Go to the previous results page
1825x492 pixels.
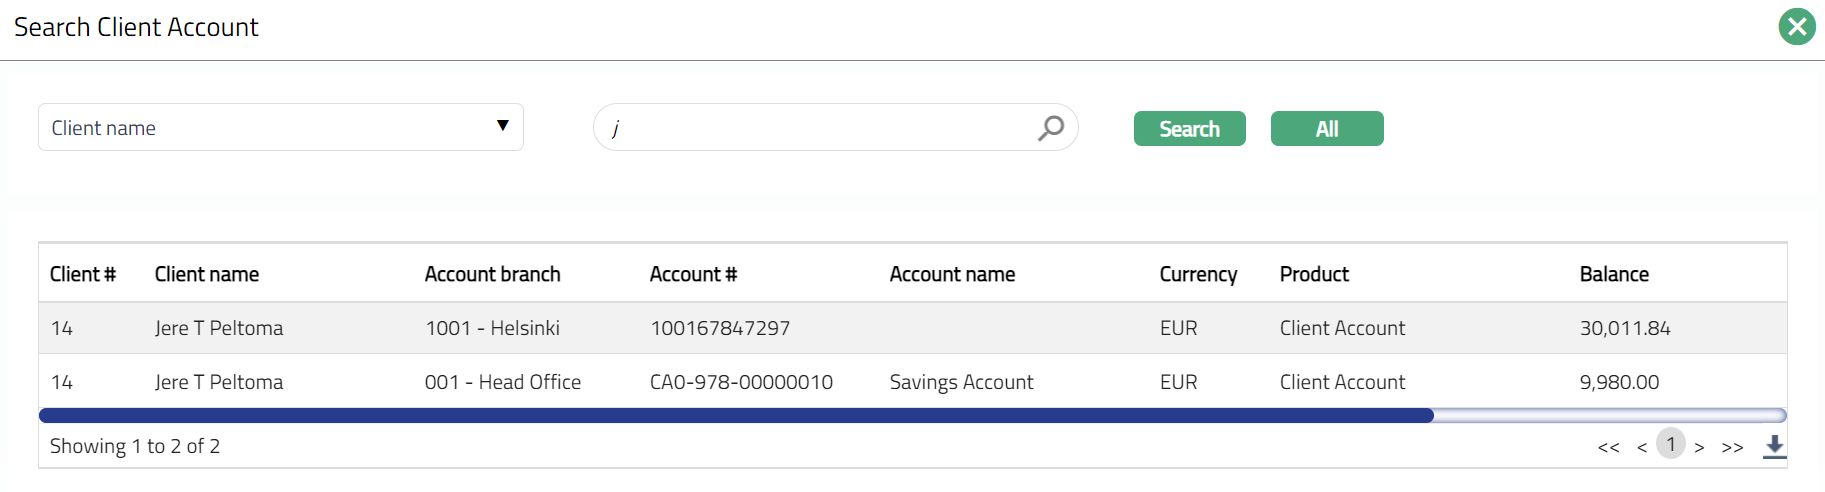click(x=1641, y=447)
